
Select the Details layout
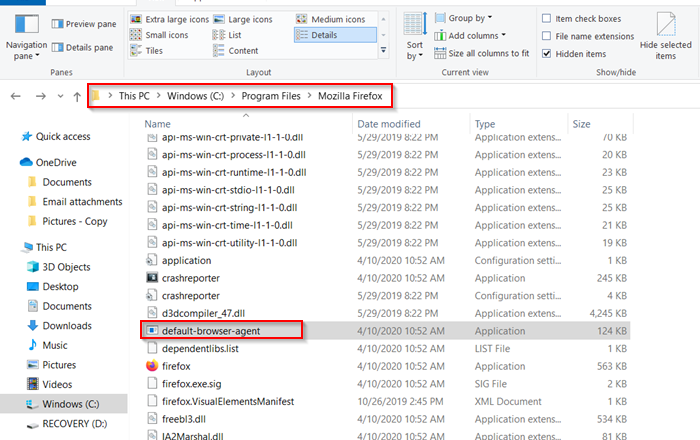[x=335, y=35]
